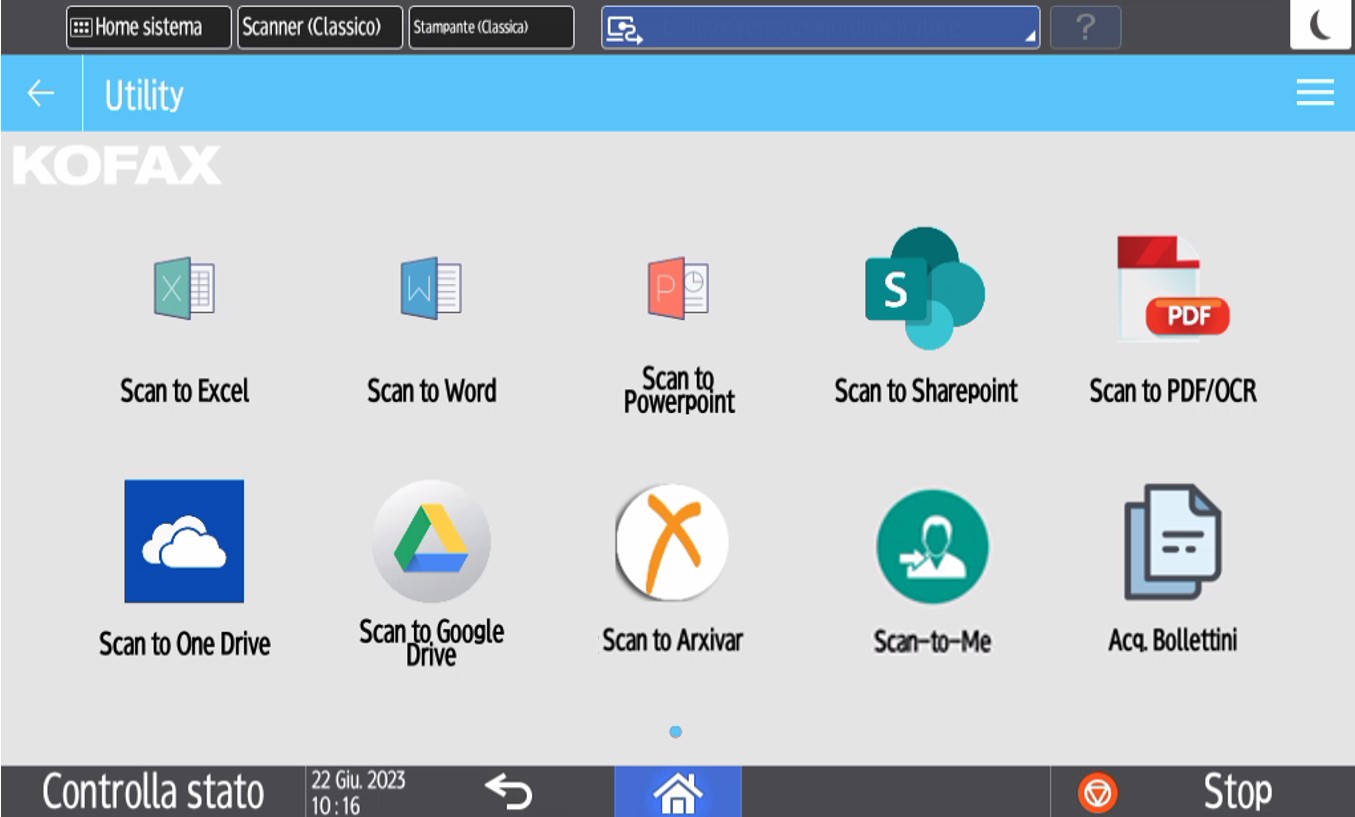Go back with the Utility header arrow
Screen dimensions: 1355x817
[x=40, y=94]
